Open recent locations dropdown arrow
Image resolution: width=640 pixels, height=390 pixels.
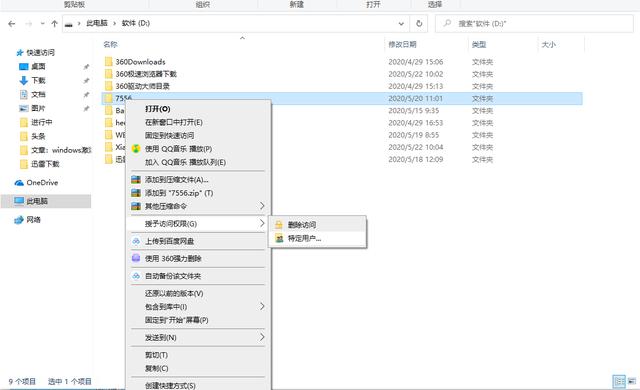tap(42, 24)
